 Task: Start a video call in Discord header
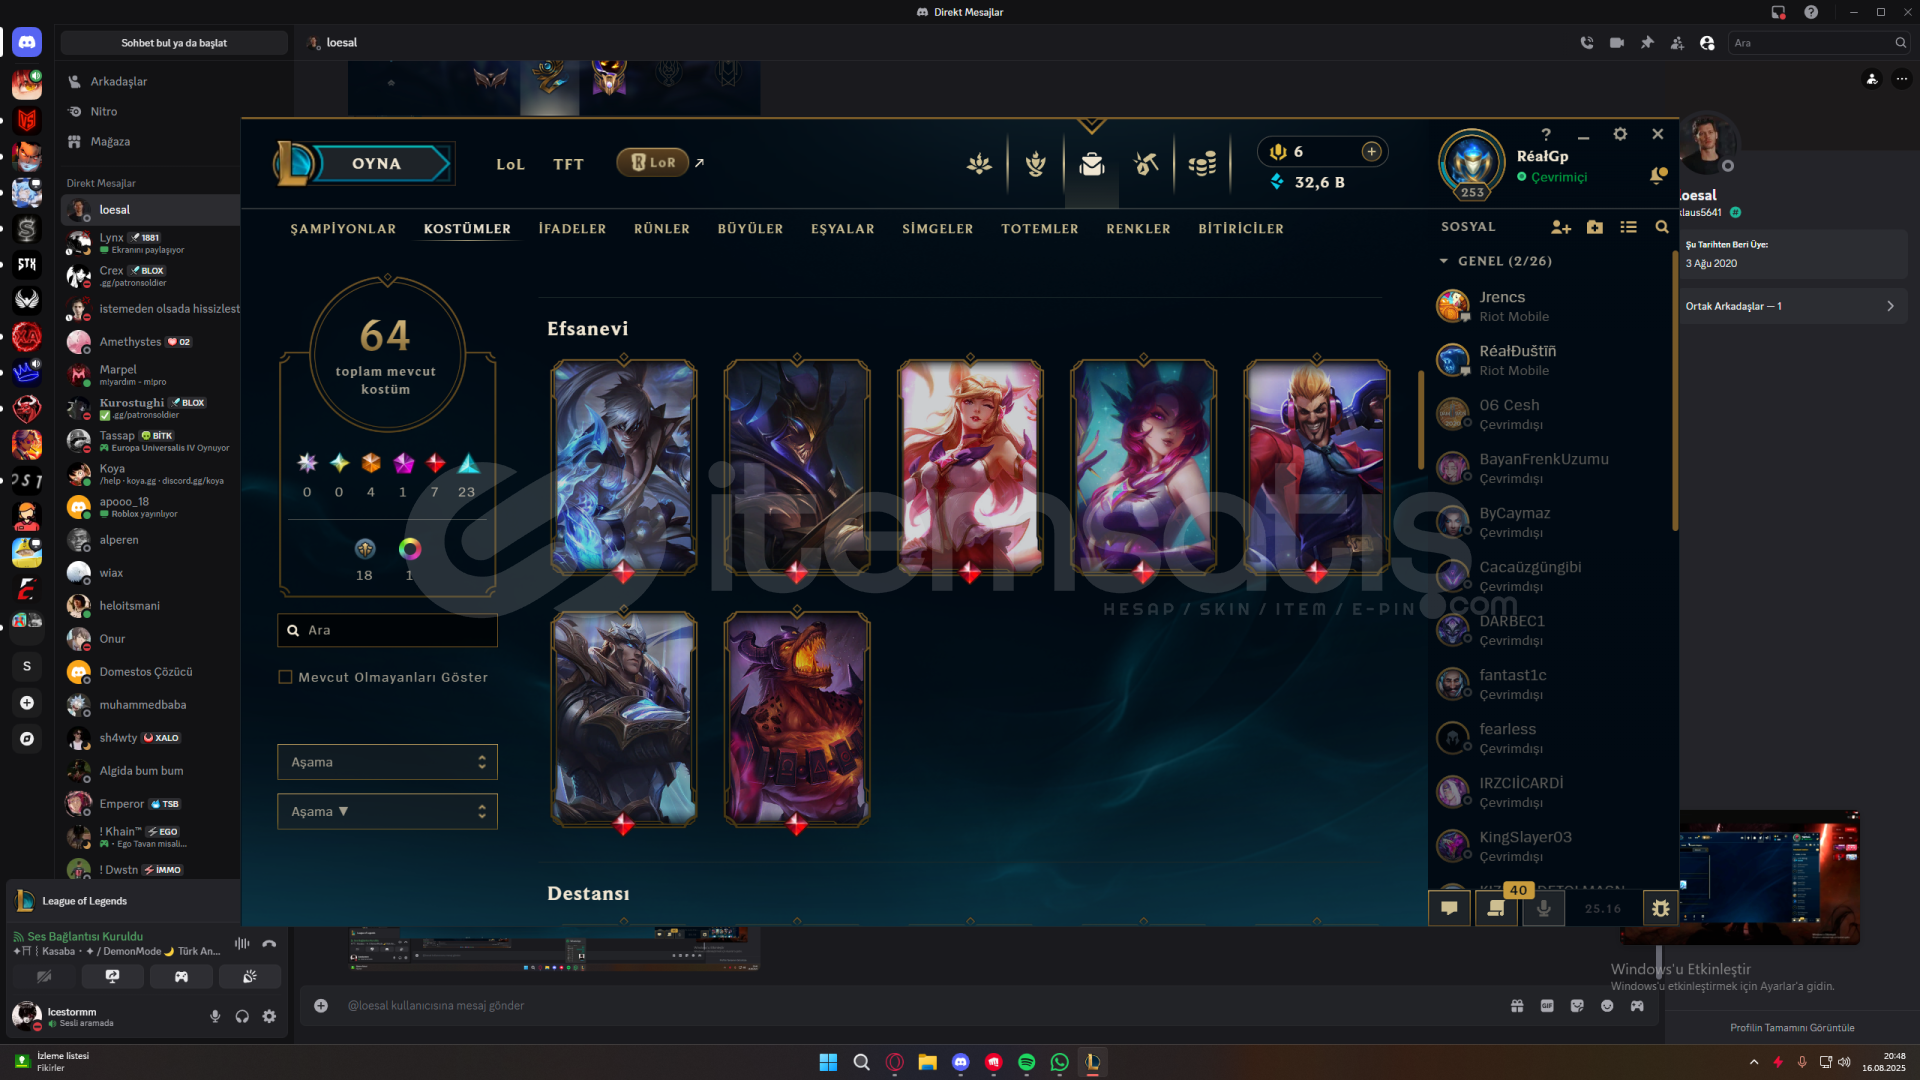click(1616, 43)
